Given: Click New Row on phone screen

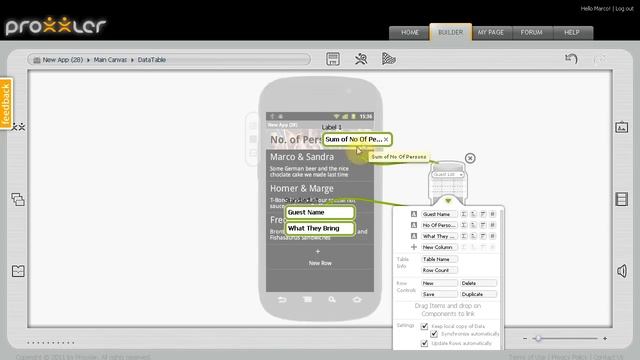Looking at the screenshot, I should (320, 258).
